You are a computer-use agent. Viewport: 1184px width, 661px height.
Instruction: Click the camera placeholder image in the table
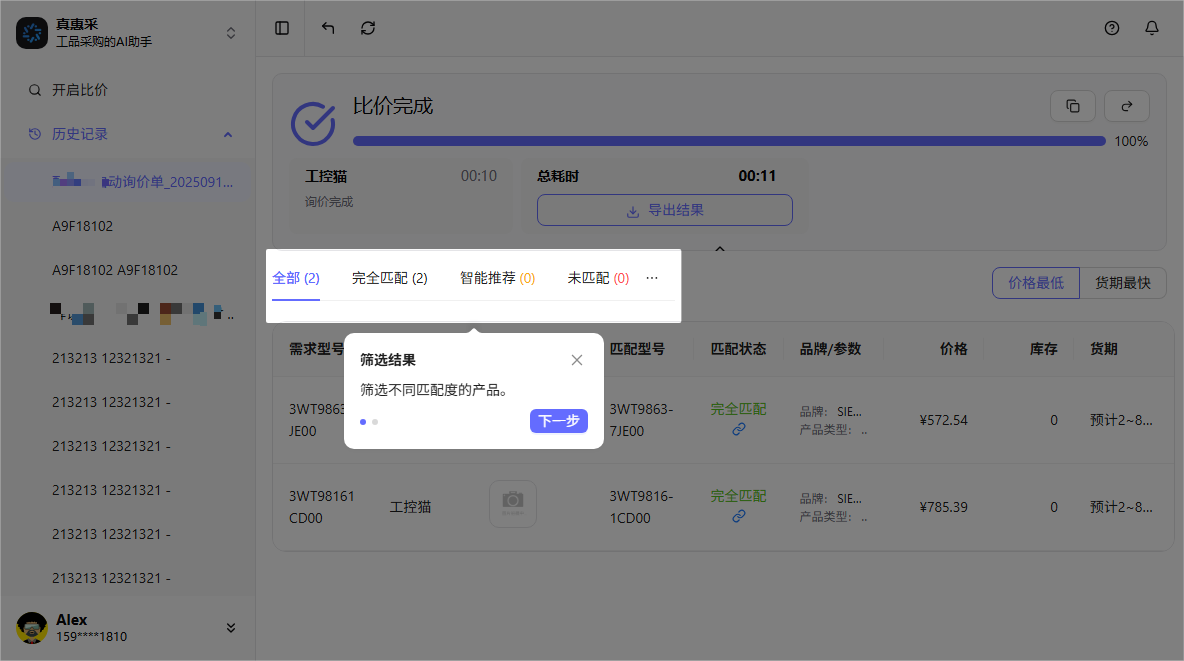513,504
